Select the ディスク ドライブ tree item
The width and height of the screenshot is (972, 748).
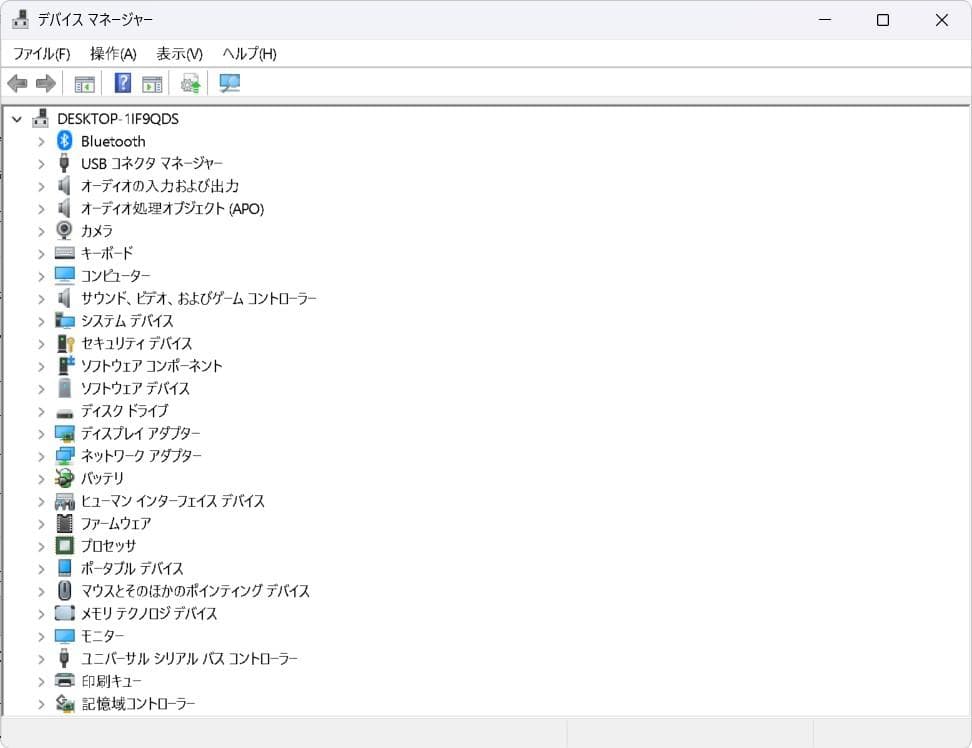point(124,411)
